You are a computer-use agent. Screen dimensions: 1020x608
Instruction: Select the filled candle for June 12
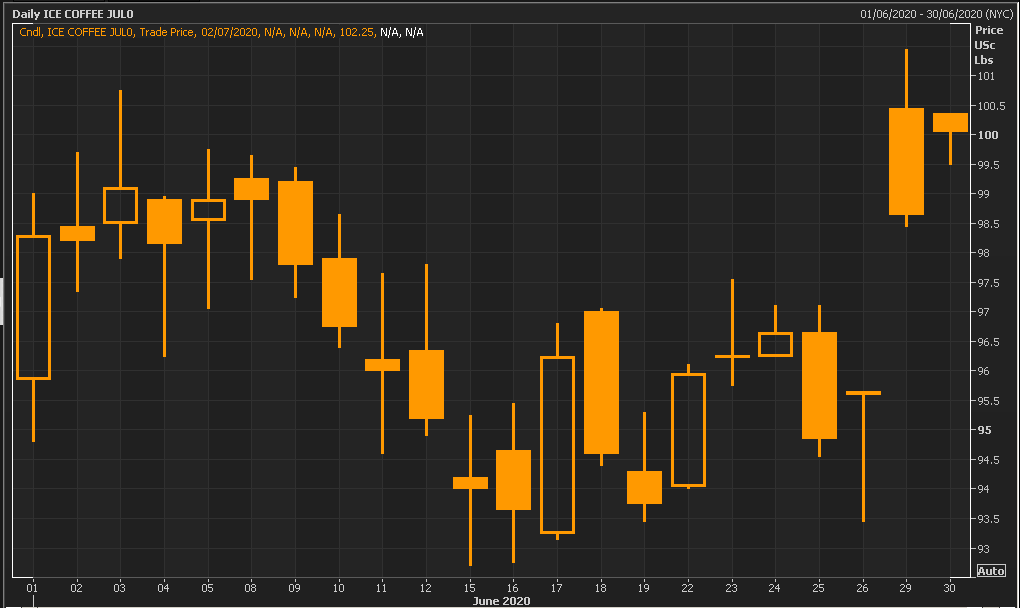[426, 384]
